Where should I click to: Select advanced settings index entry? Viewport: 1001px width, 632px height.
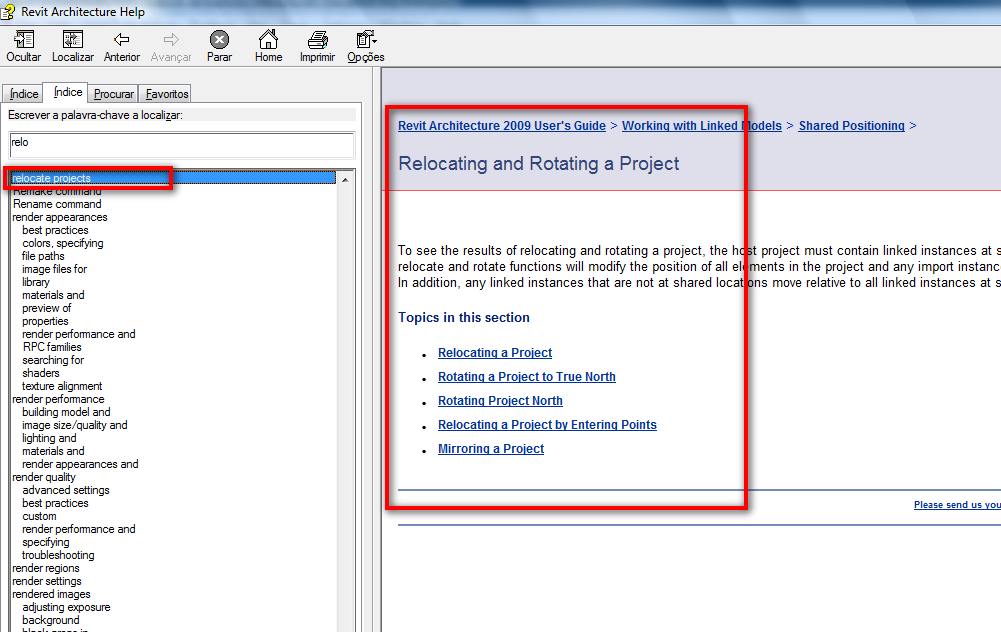(x=66, y=490)
